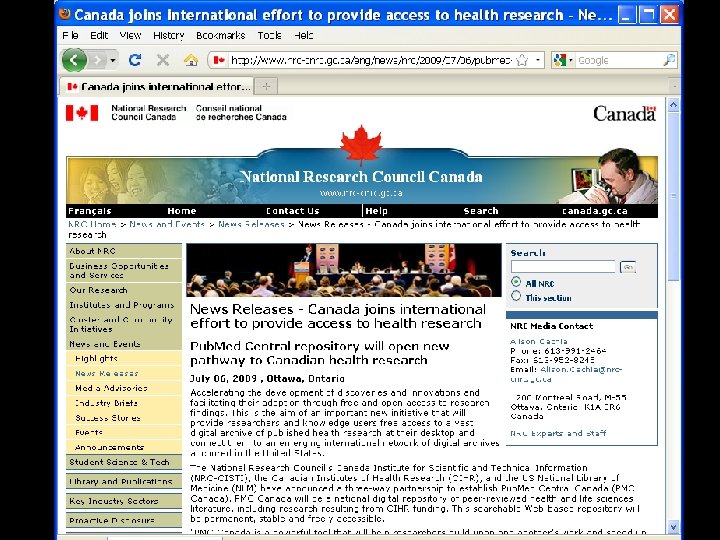The image size is (720, 540).
Task: Open the History menu
Action: point(169,35)
